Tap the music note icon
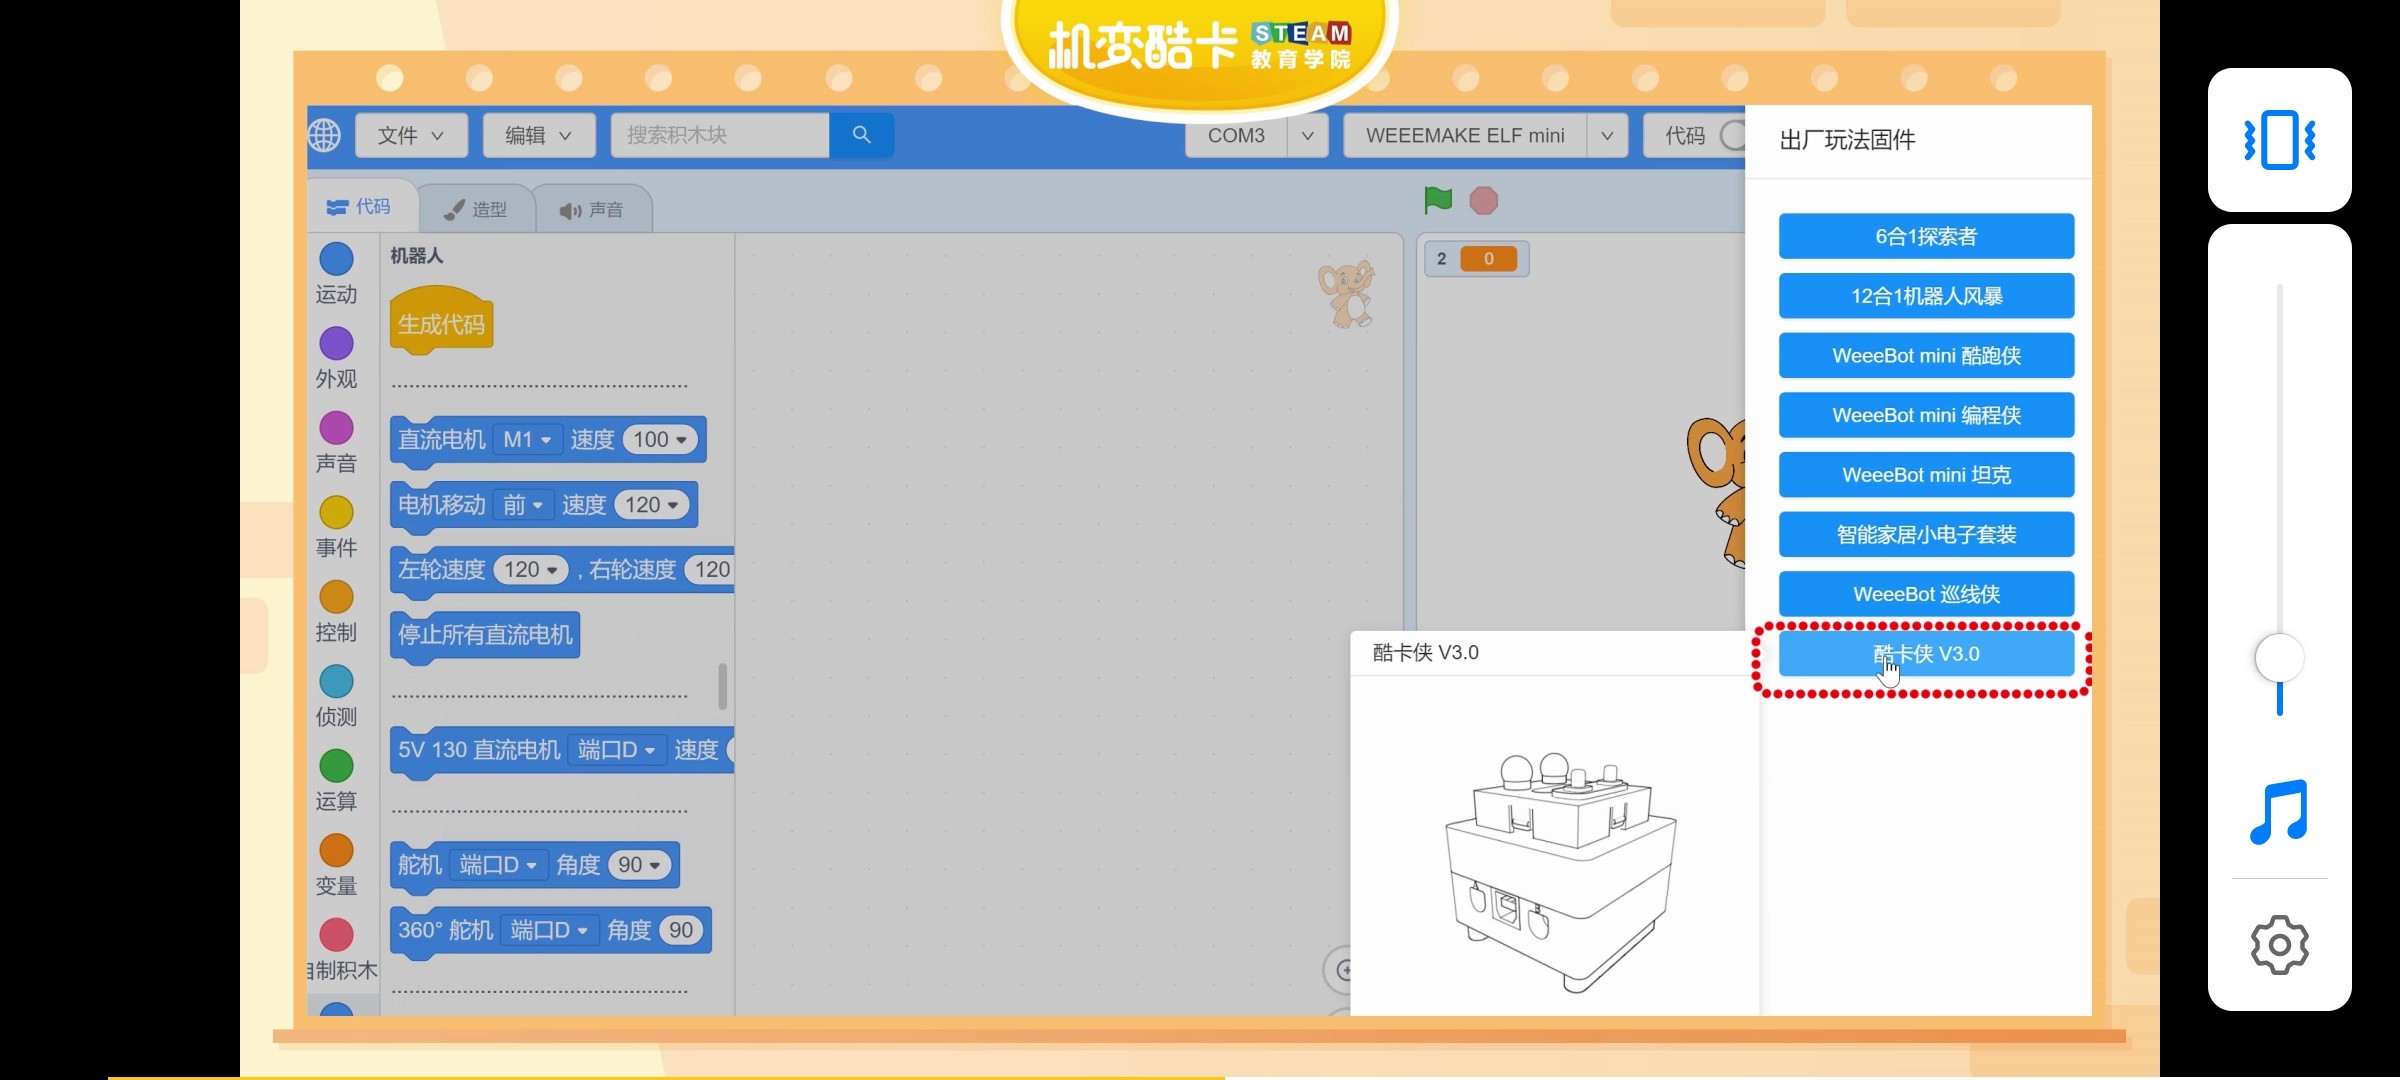The image size is (2400, 1080). tap(2280, 812)
